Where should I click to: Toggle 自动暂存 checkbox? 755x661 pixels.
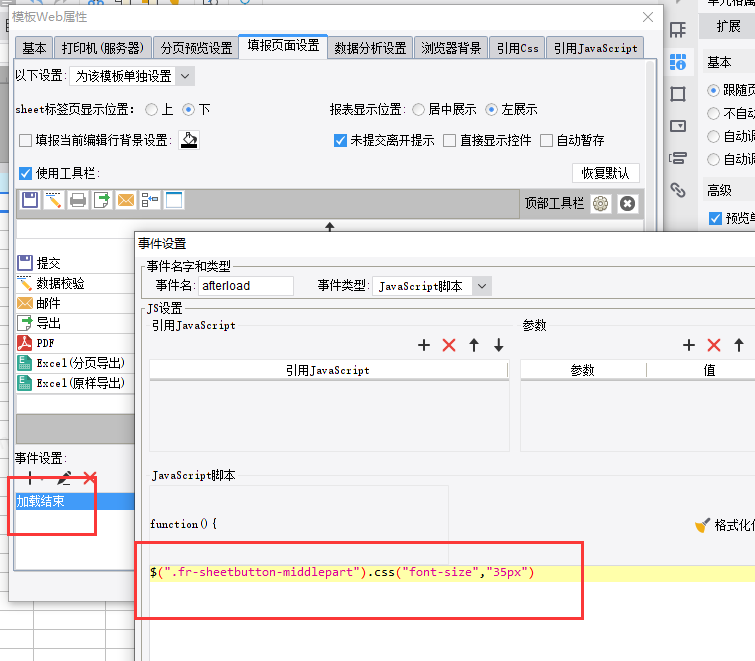coord(546,141)
